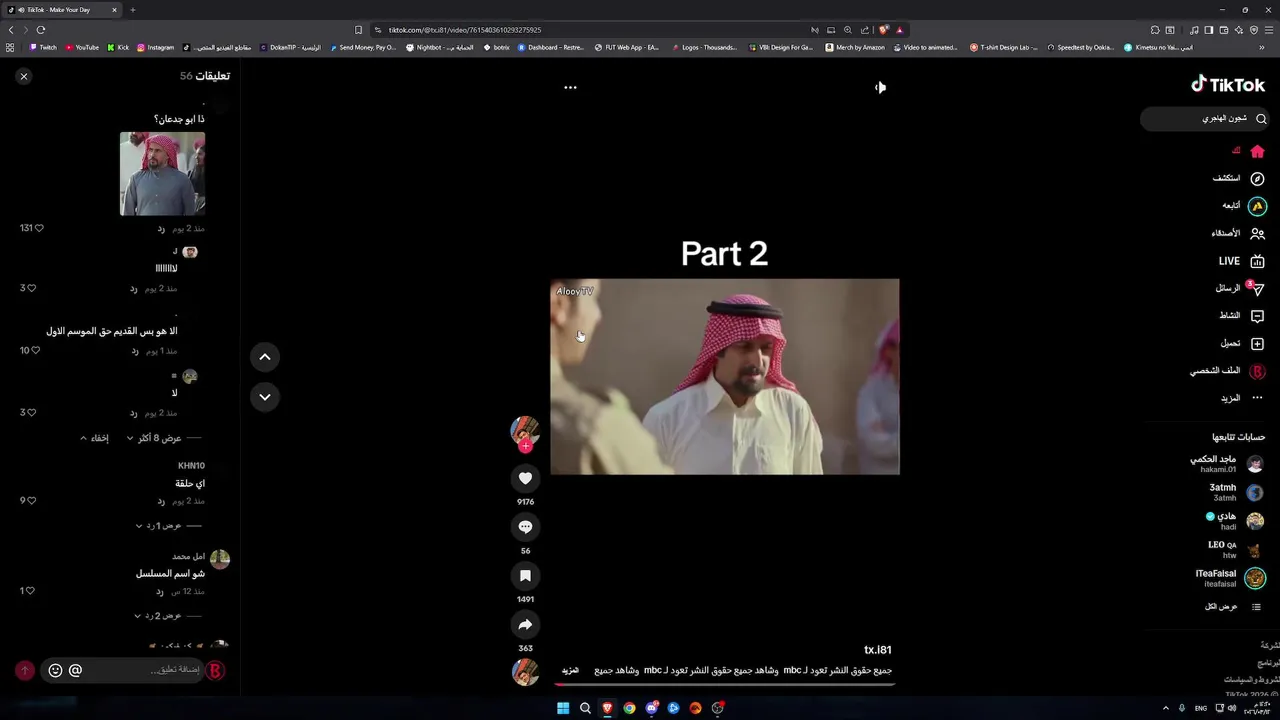Open a new browser tab
1280x720 pixels.
(132, 10)
